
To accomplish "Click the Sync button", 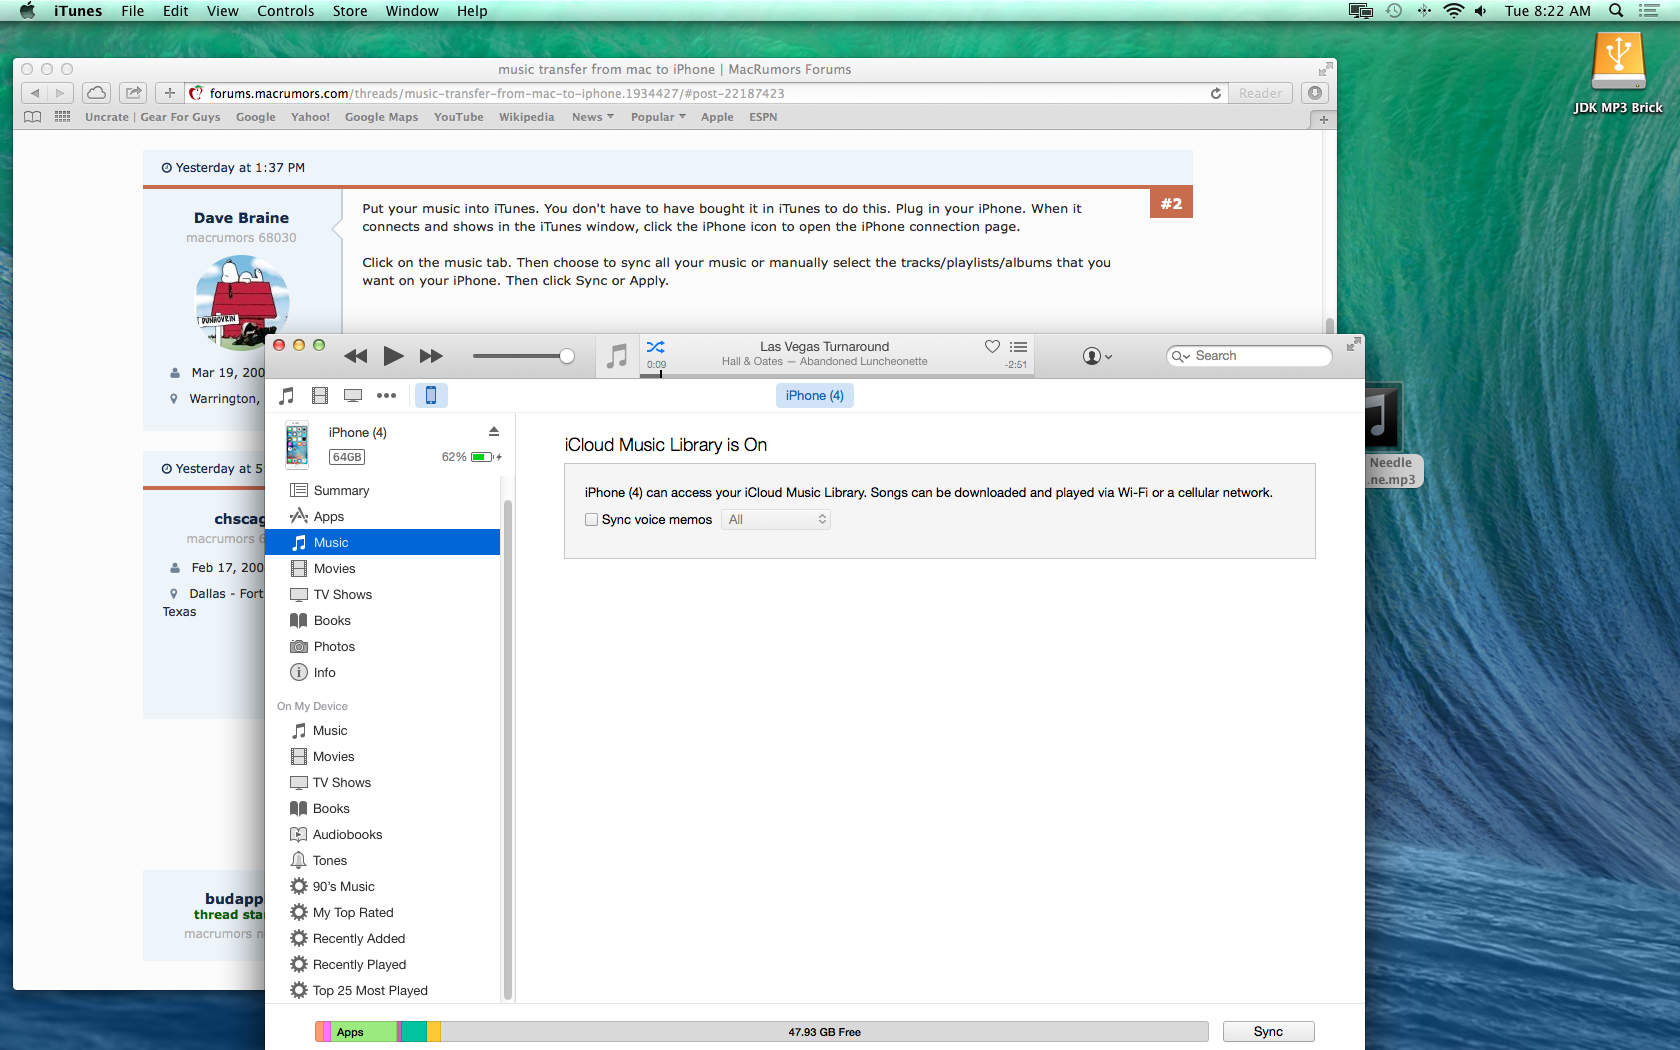I will 1268,1031.
